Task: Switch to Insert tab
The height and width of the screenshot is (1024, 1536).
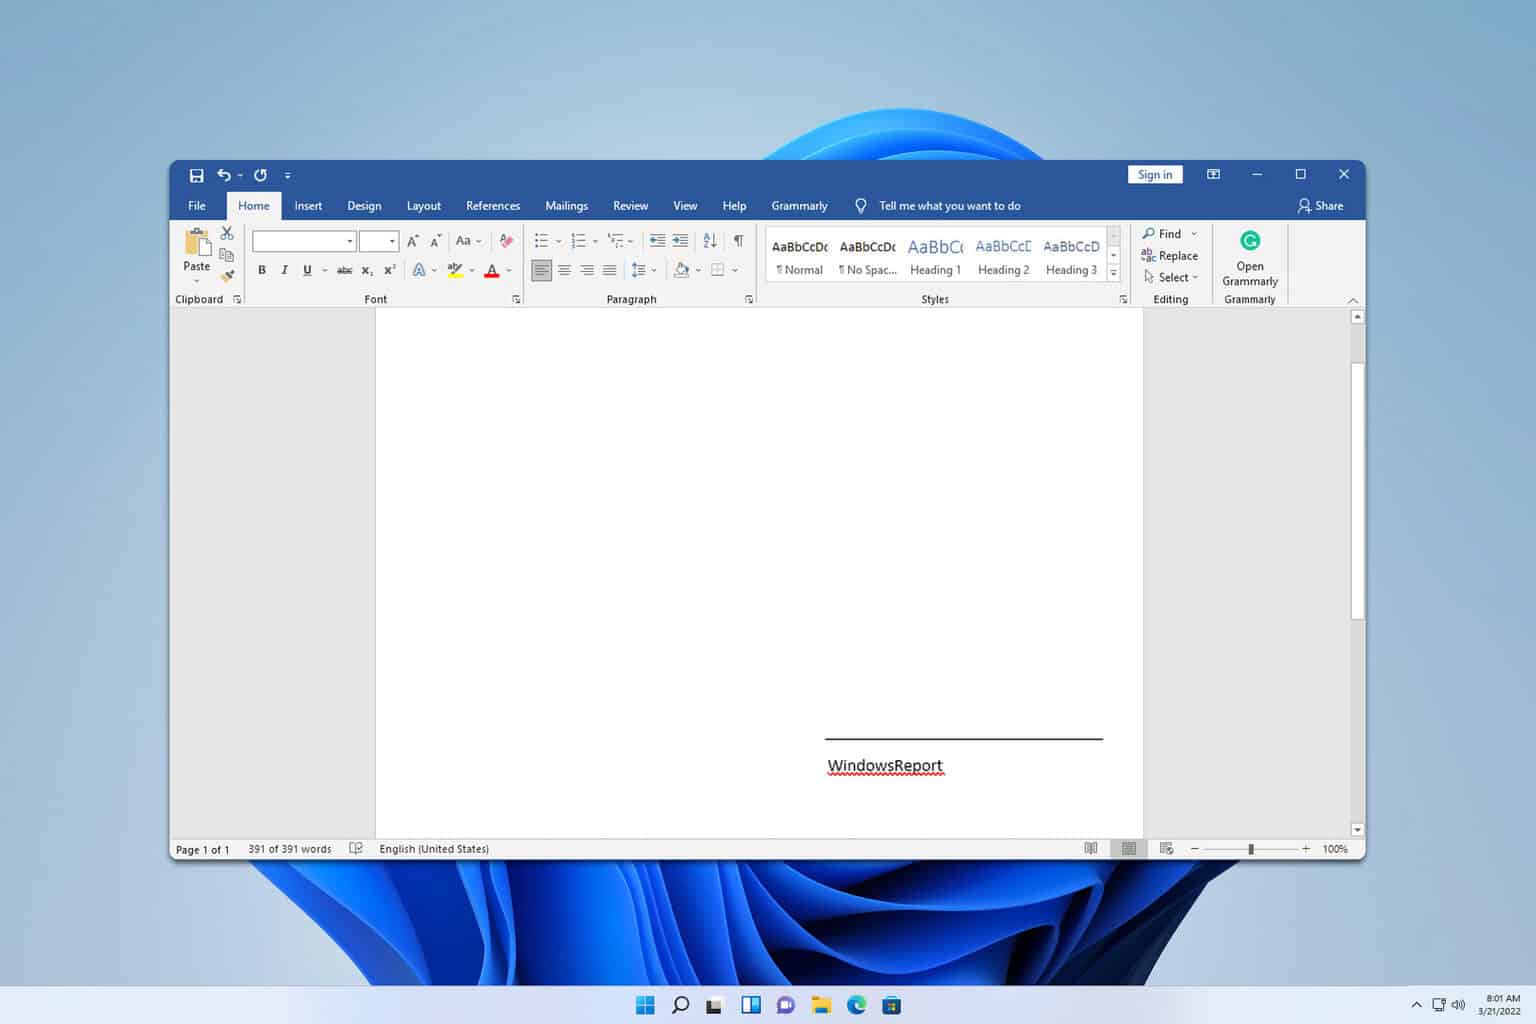Action: coord(308,206)
